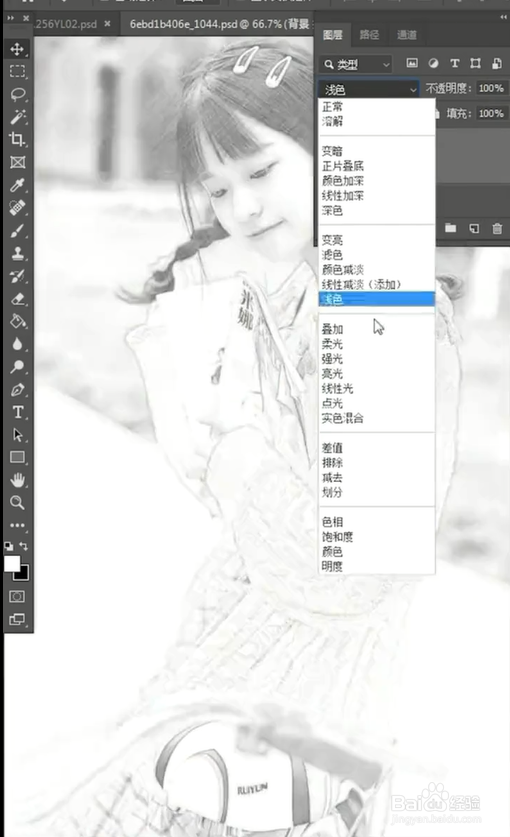Create a new layer
This screenshot has height=837, width=510.
coord(474,228)
